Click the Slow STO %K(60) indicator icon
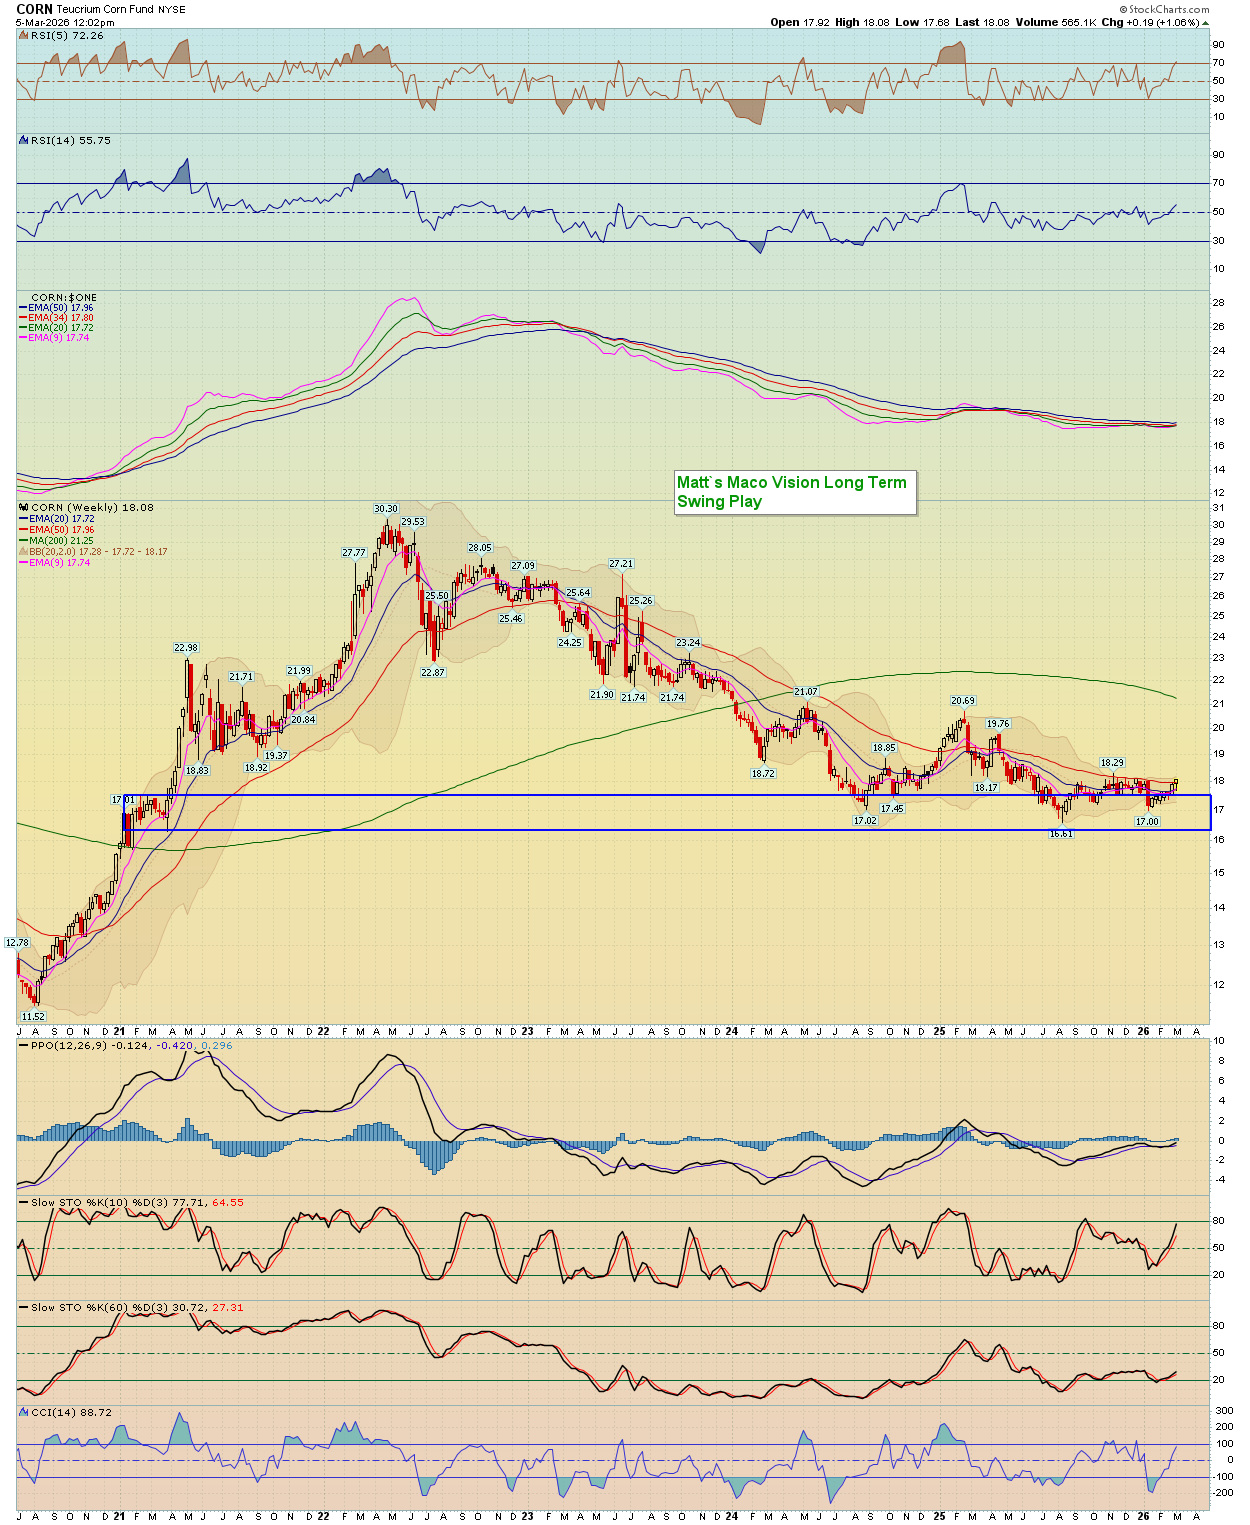1250x1525 pixels. (24, 1307)
